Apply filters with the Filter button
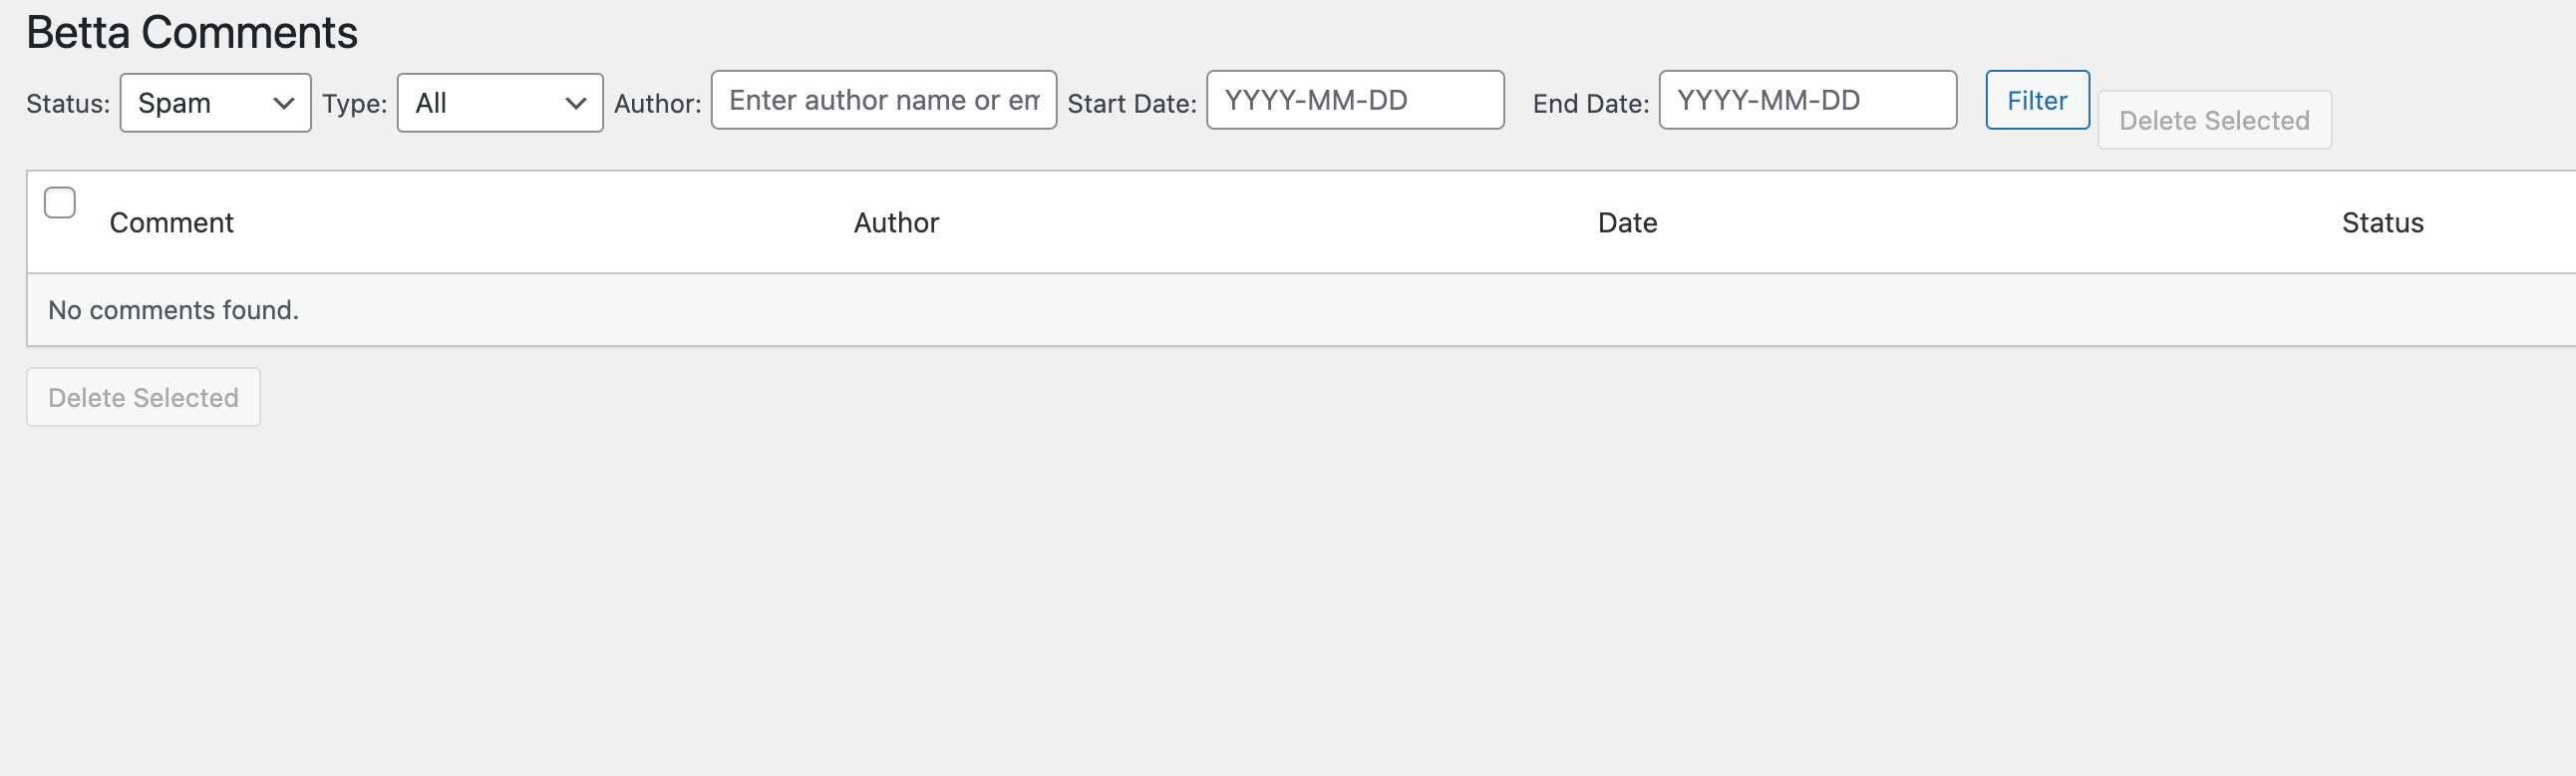This screenshot has width=2576, height=776. pos(2037,100)
